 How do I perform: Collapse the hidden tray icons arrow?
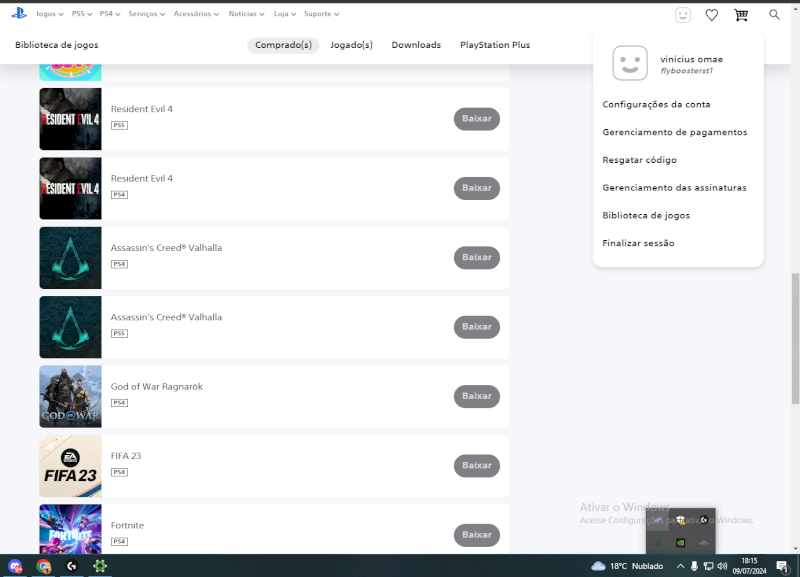[x=680, y=566]
